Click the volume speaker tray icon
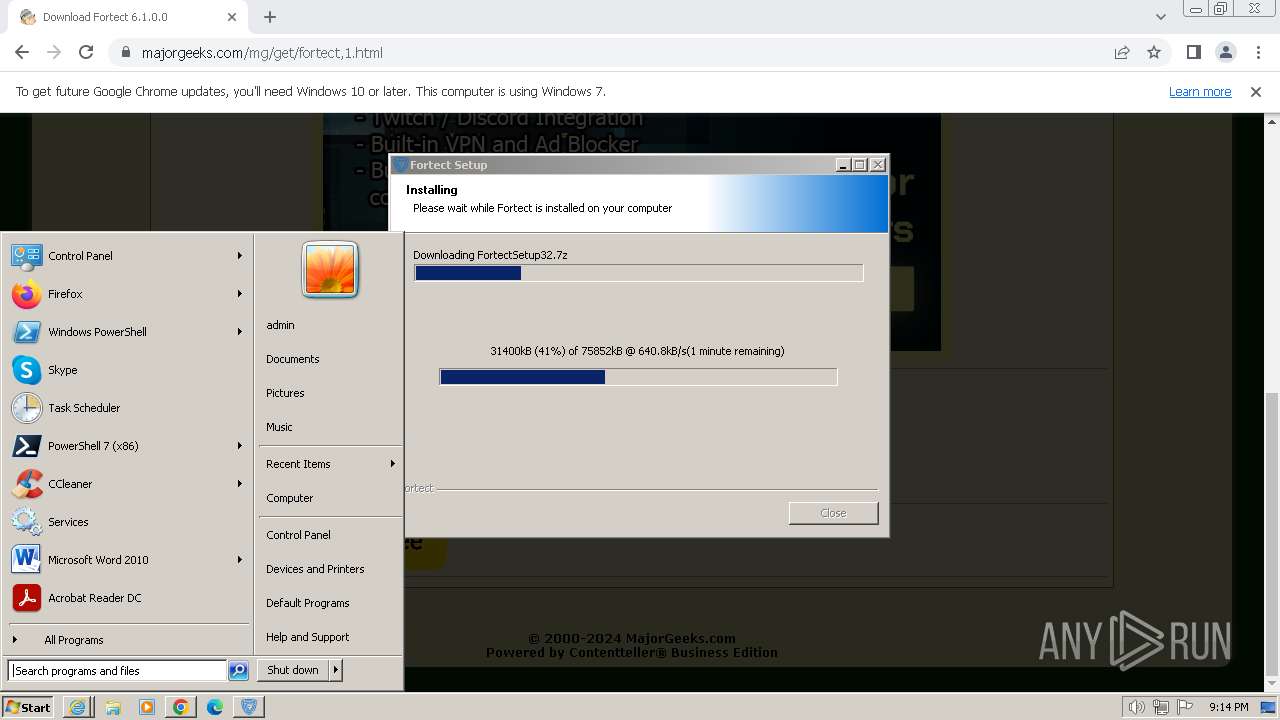 click(x=1136, y=707)
